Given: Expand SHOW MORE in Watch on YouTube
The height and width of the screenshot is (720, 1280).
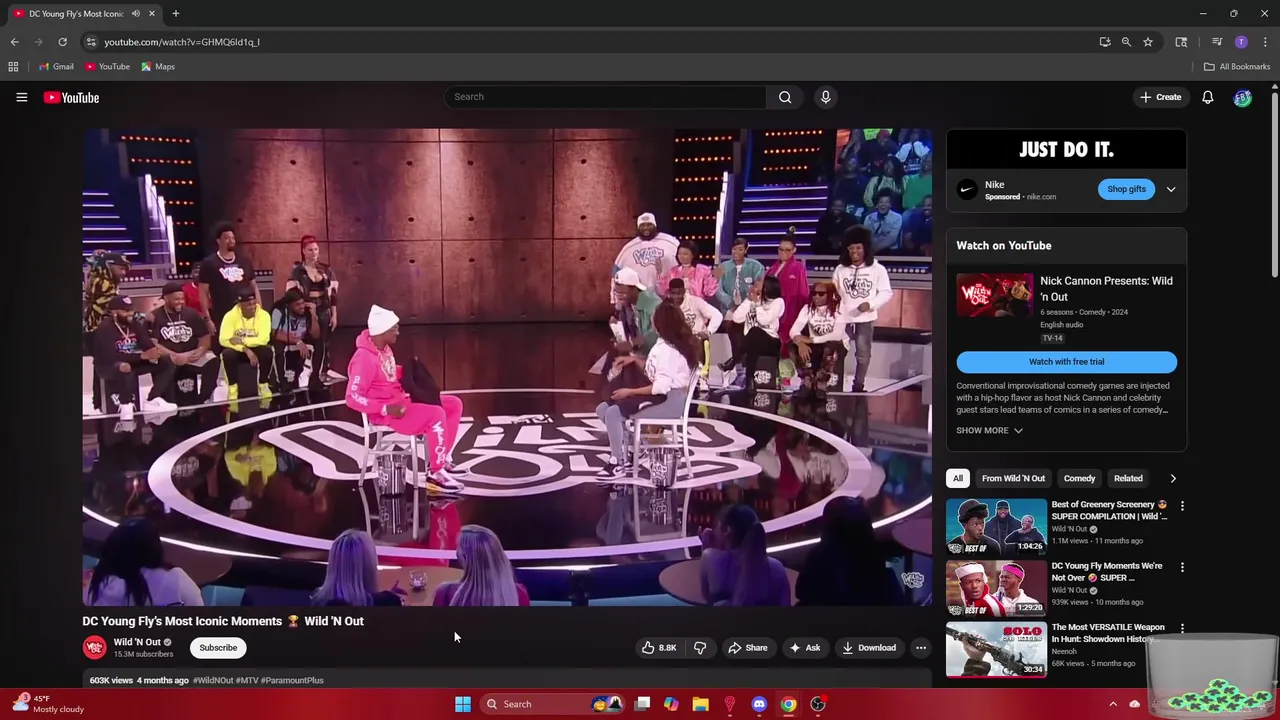Looking at the screenshot, I should point(989,430).
